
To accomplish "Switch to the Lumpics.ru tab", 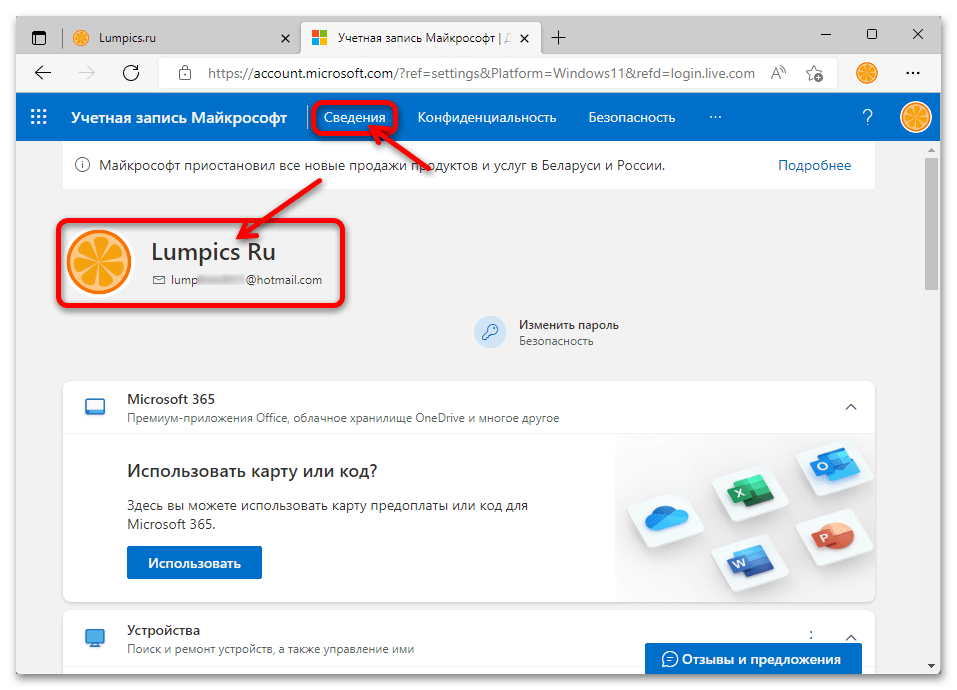I will click(182, 38).
